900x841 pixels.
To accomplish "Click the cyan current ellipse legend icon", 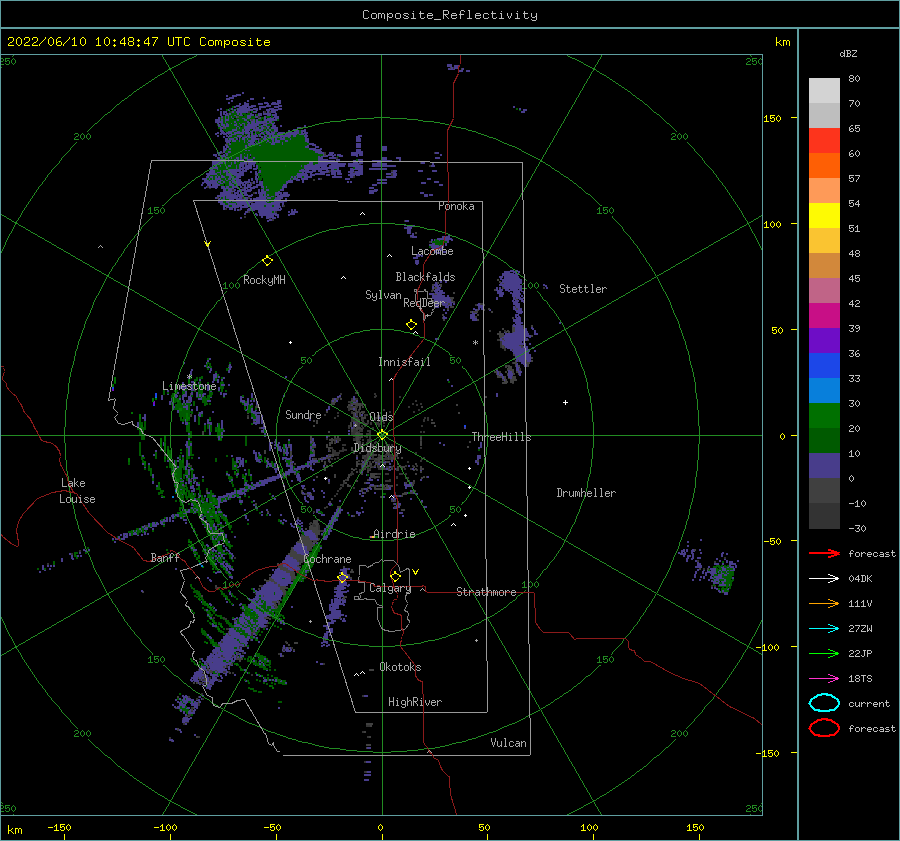I will (x=824, y=703).
